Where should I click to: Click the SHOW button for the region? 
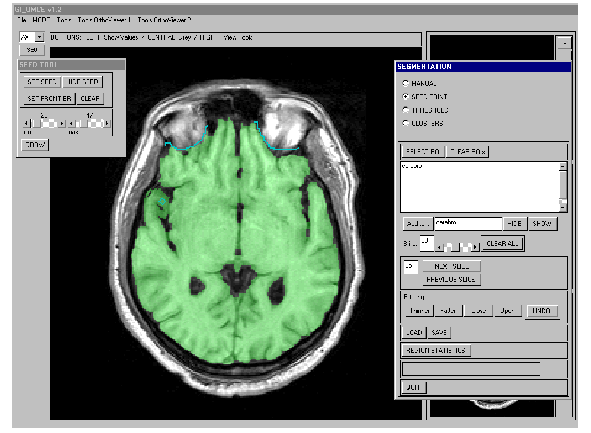point(542,223)
